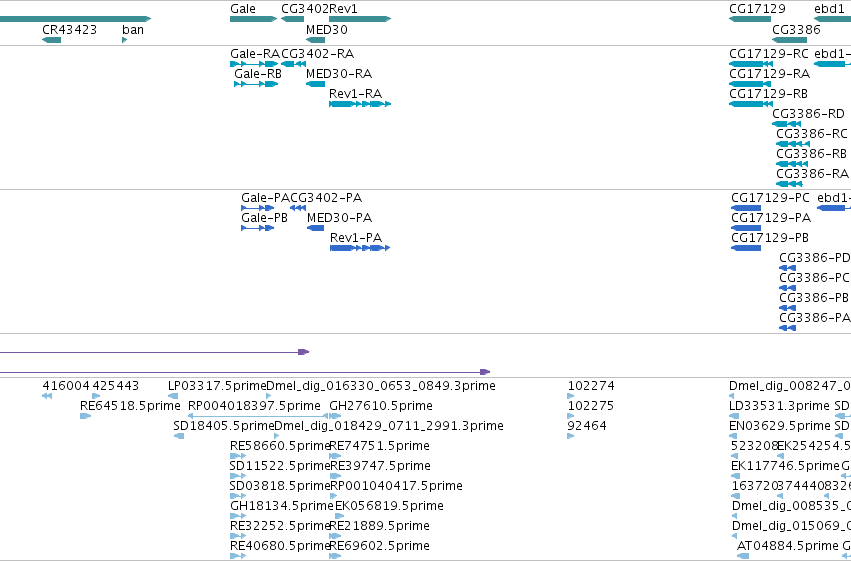Select the CG17129-RA transcript label
The width and height of the screenshot is (851, 561).
(x=770, y=74)
